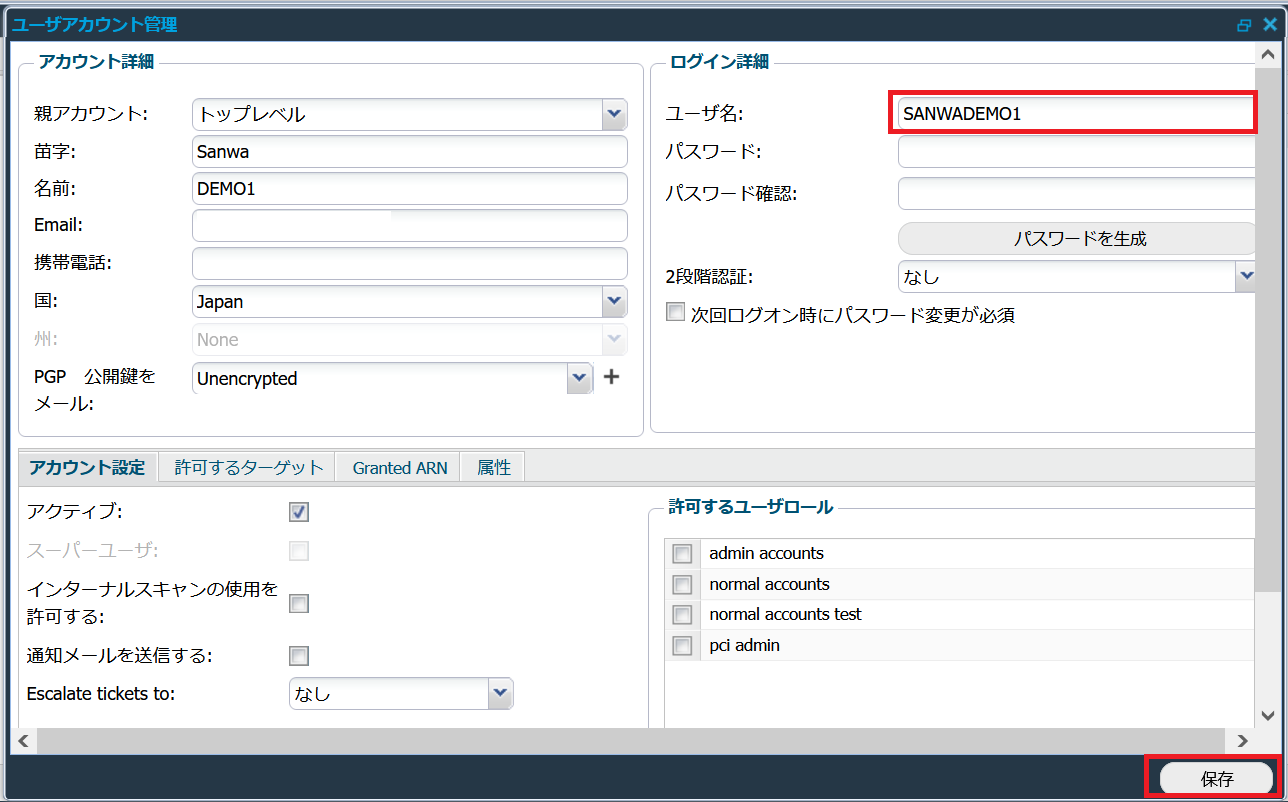This screenshot has width=1288, height=802.
Task: Open the 2段階認証 dropdown
Action: [1246, 275]
